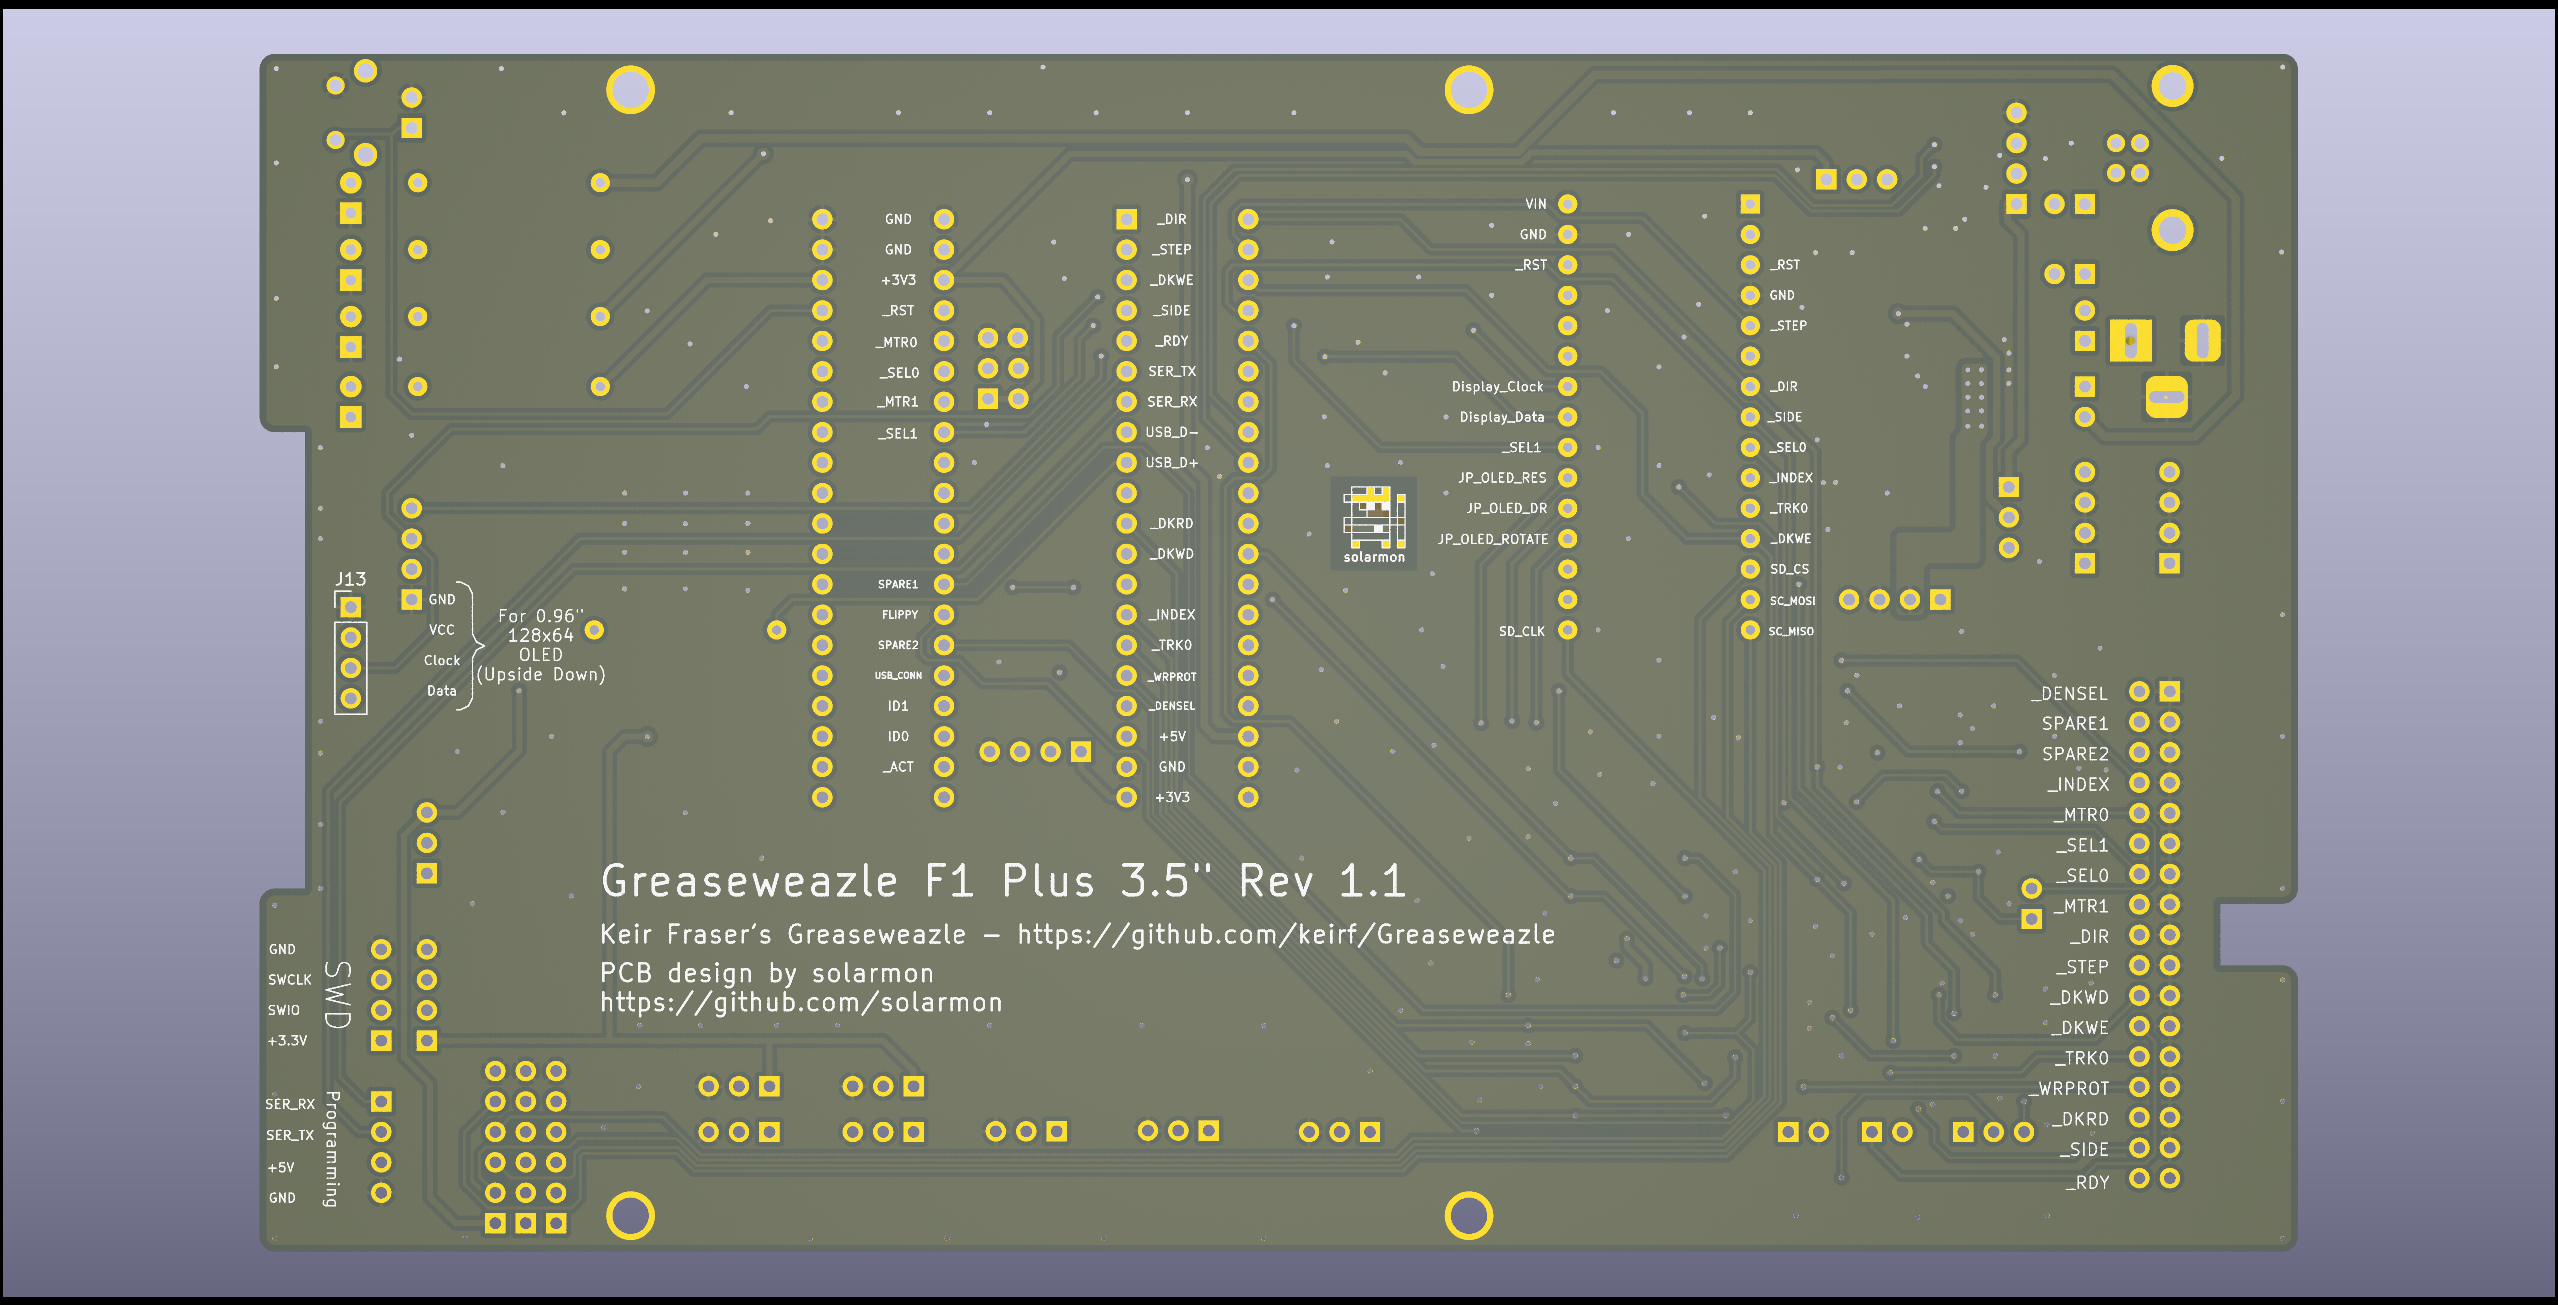Click the VCC pin label
2558x1305 pixels.
(x=441, y=630)
